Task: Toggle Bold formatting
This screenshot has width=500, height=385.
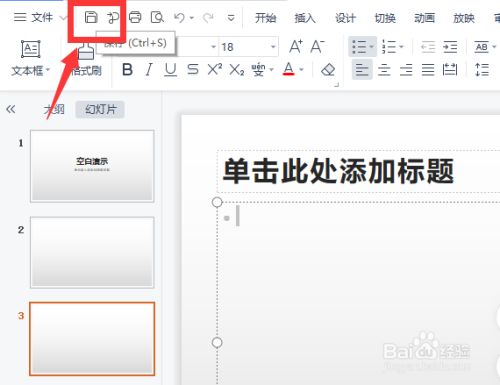Action: coord(127,70)
